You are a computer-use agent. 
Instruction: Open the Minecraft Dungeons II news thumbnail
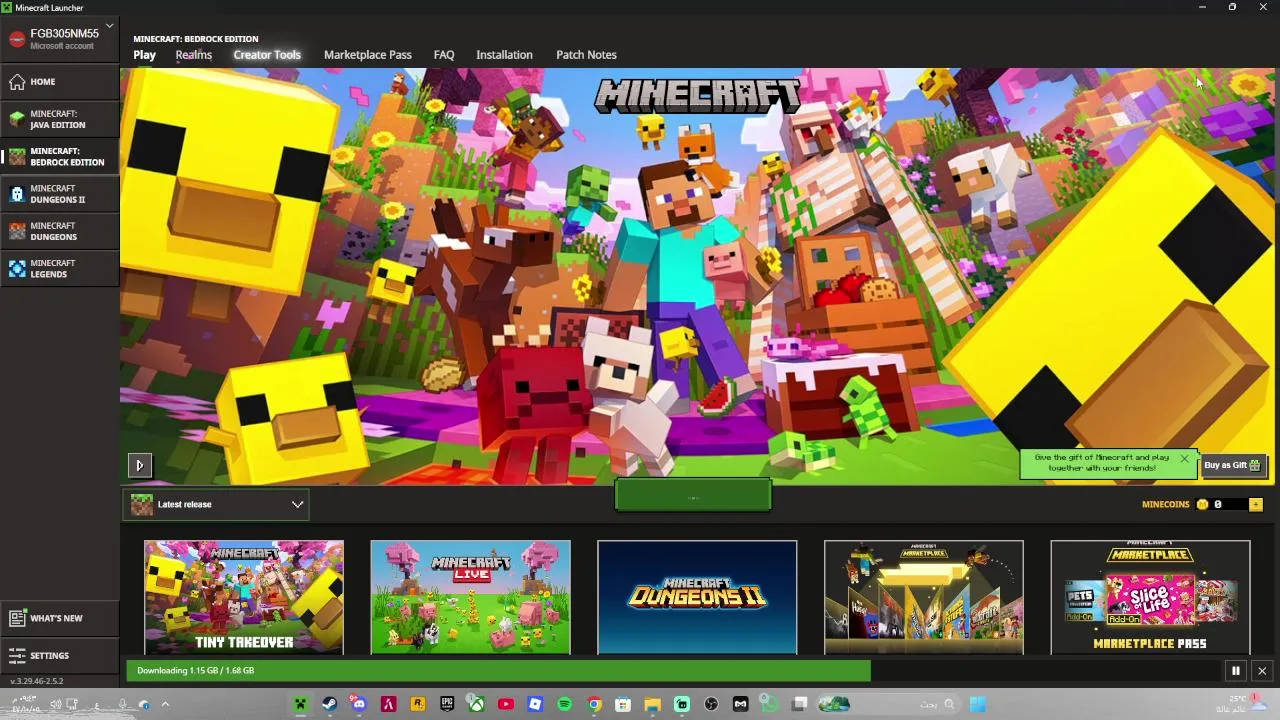coord(697,597)
